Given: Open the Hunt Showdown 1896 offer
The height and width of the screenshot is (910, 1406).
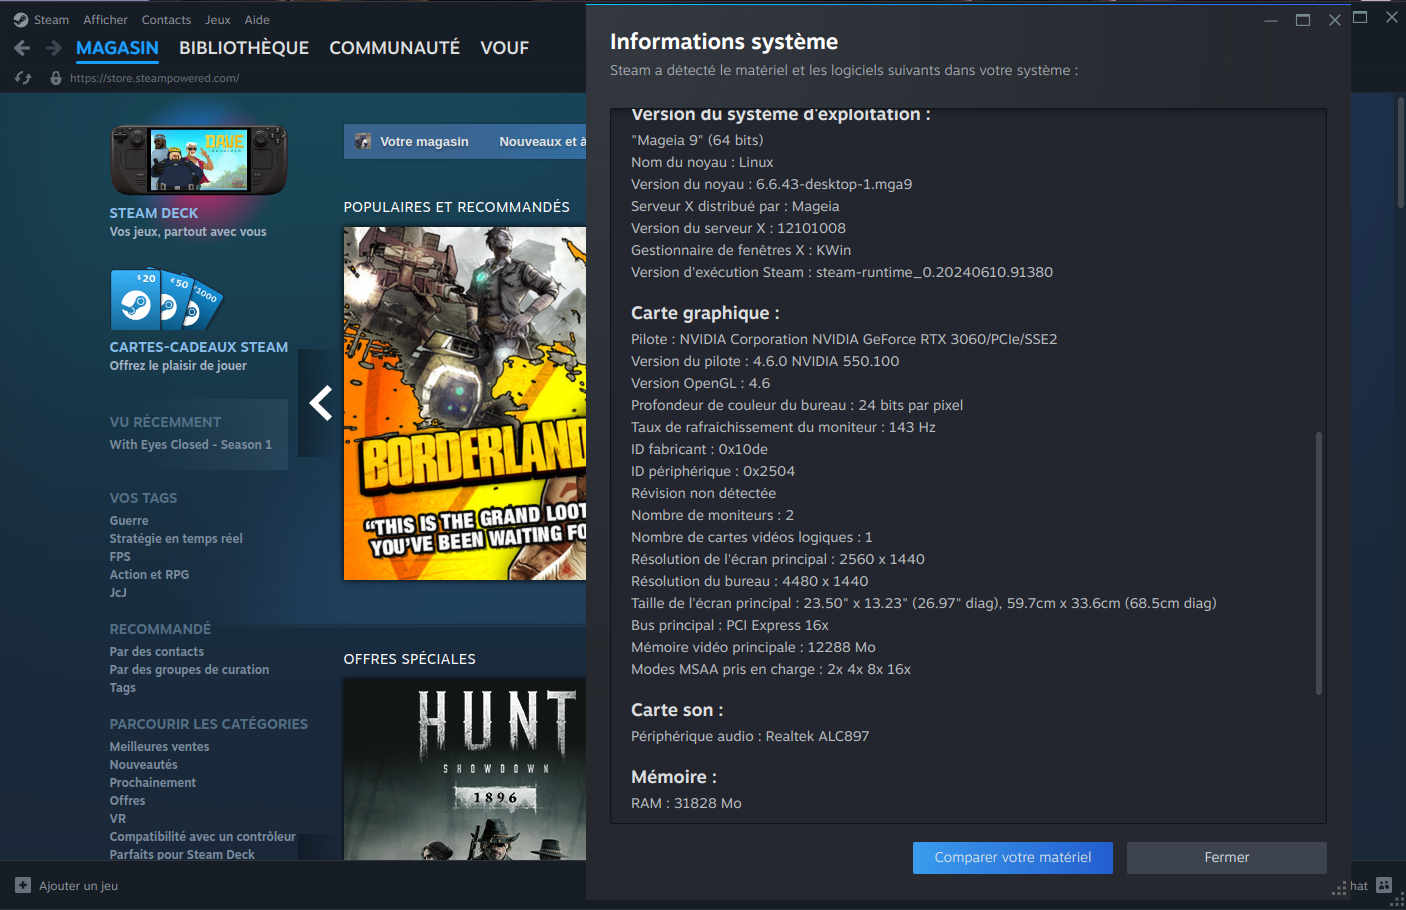Looking at the screenshot, I should pyautogui.click(x=465, y=769).
